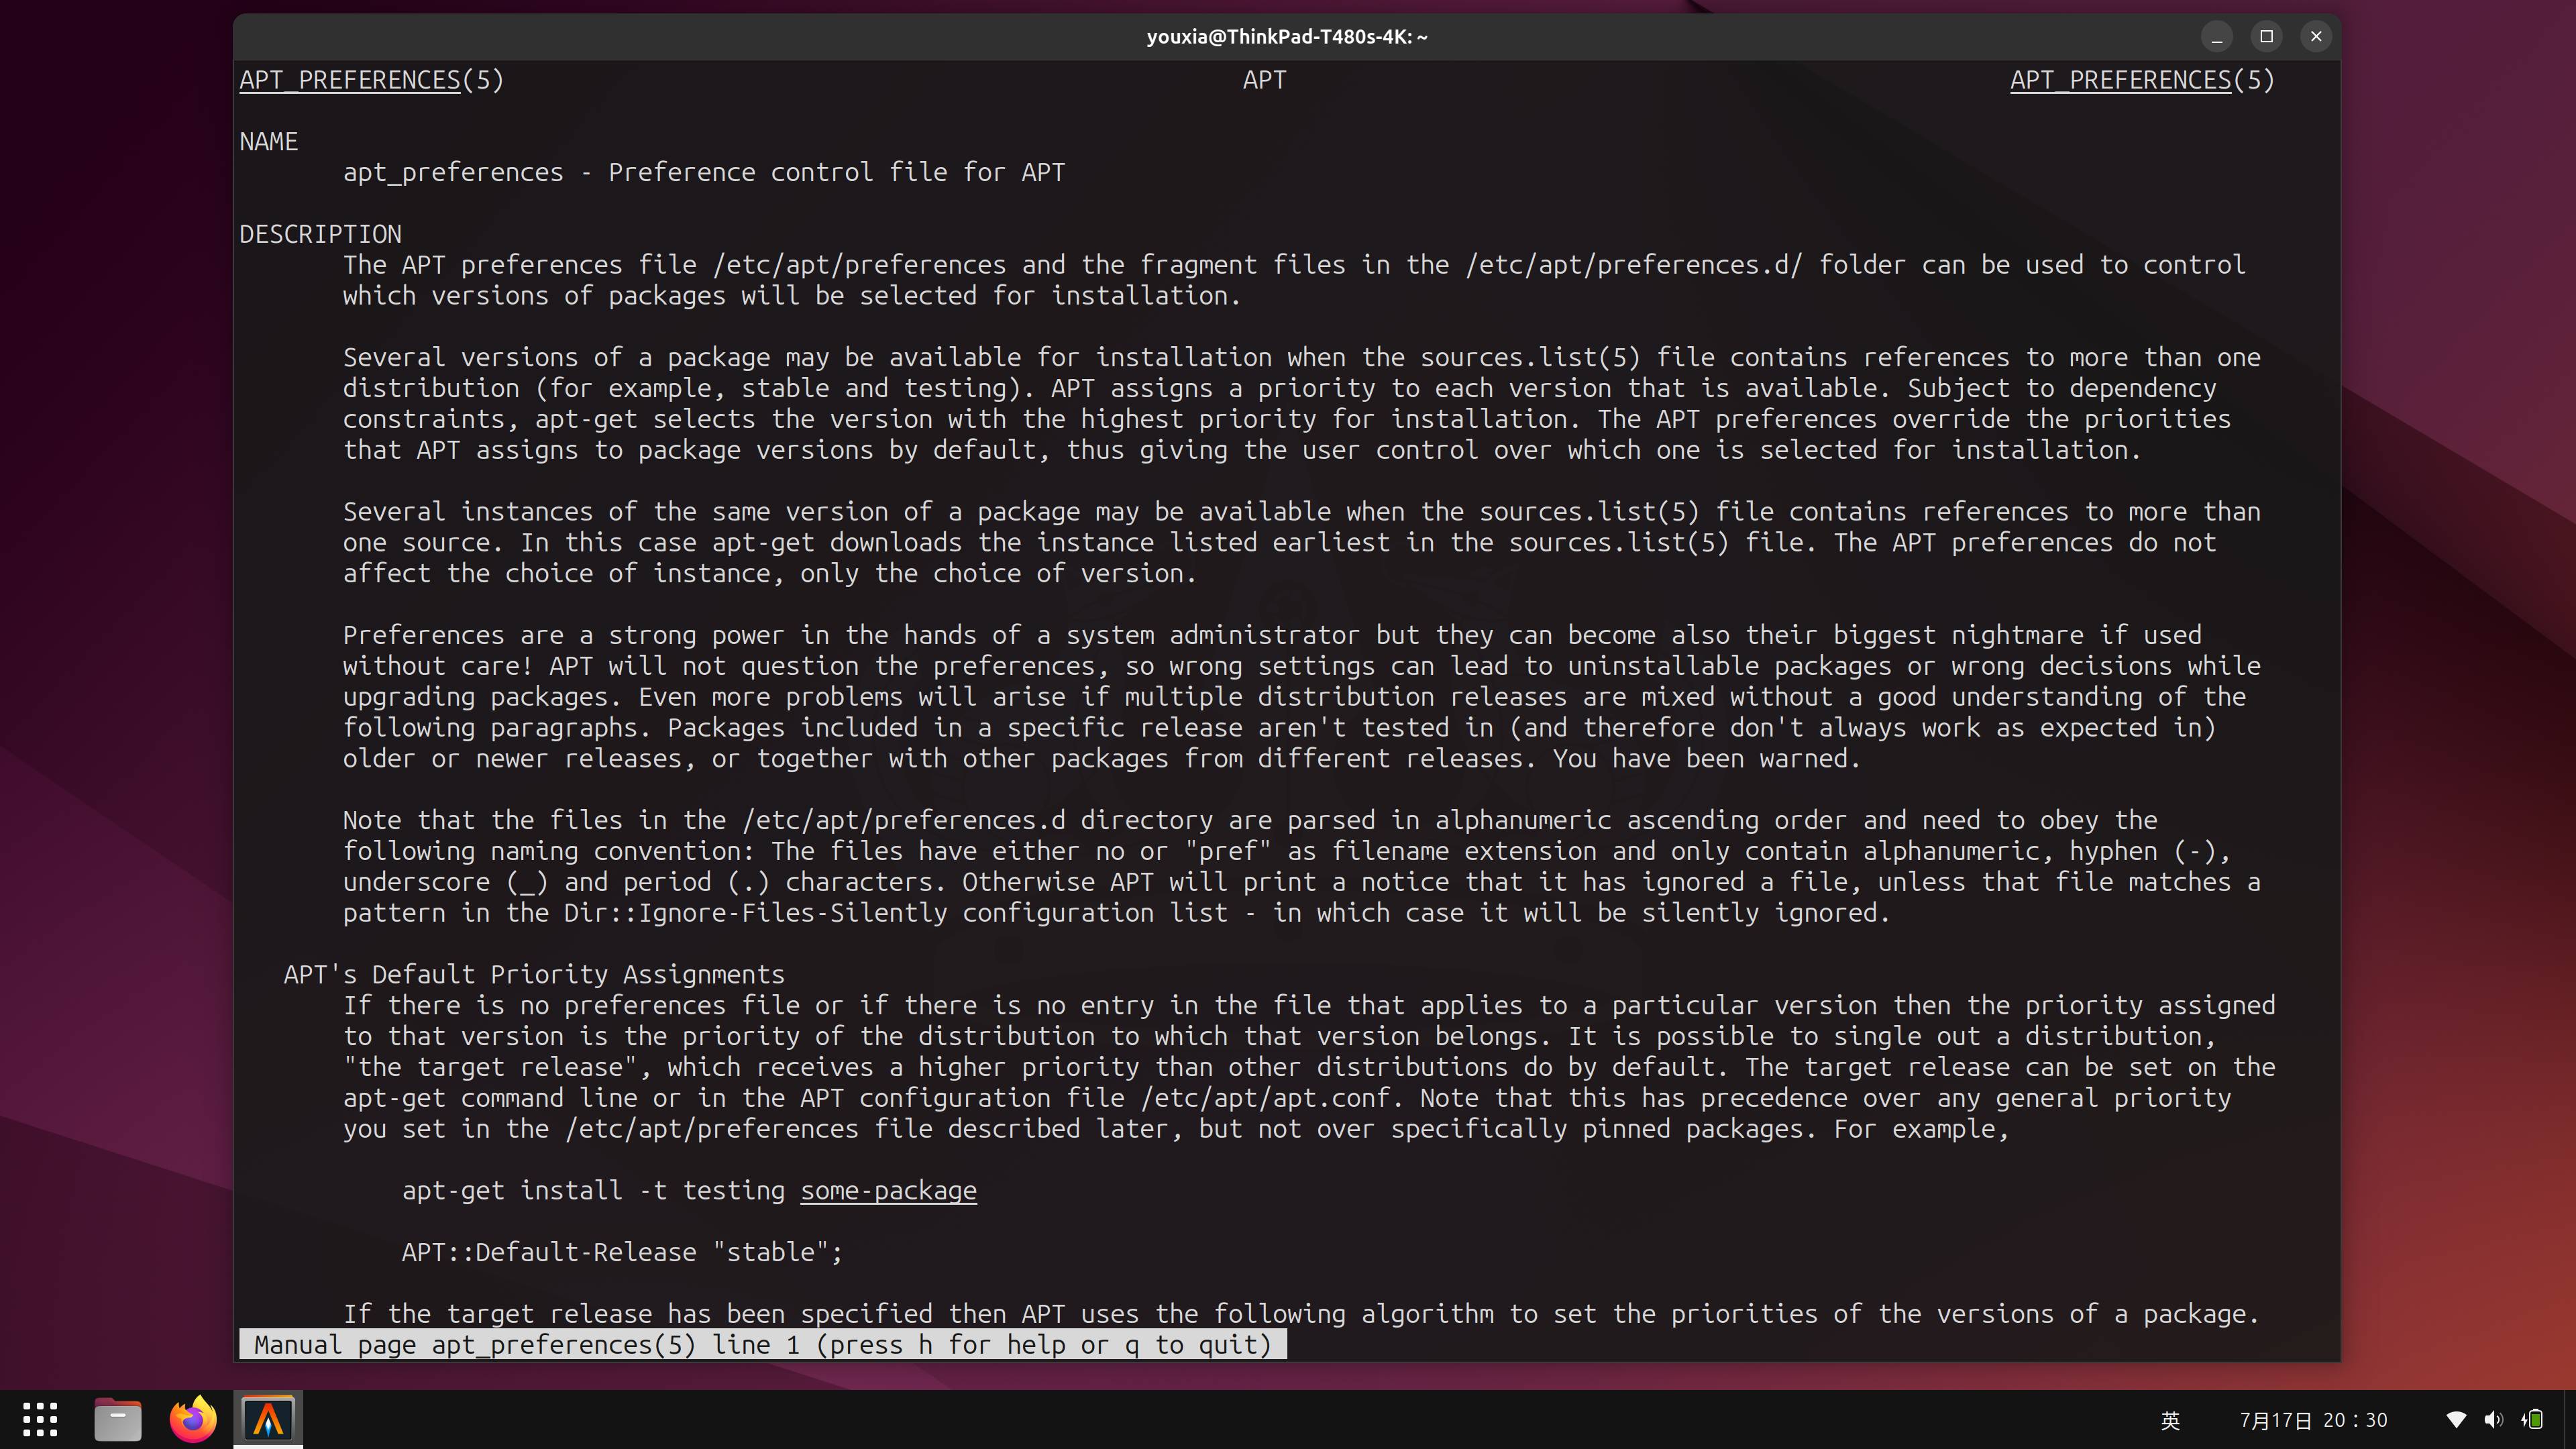
Task: Click the left APT_PREFERENCES(5) header
Action: tap(371, 80)
